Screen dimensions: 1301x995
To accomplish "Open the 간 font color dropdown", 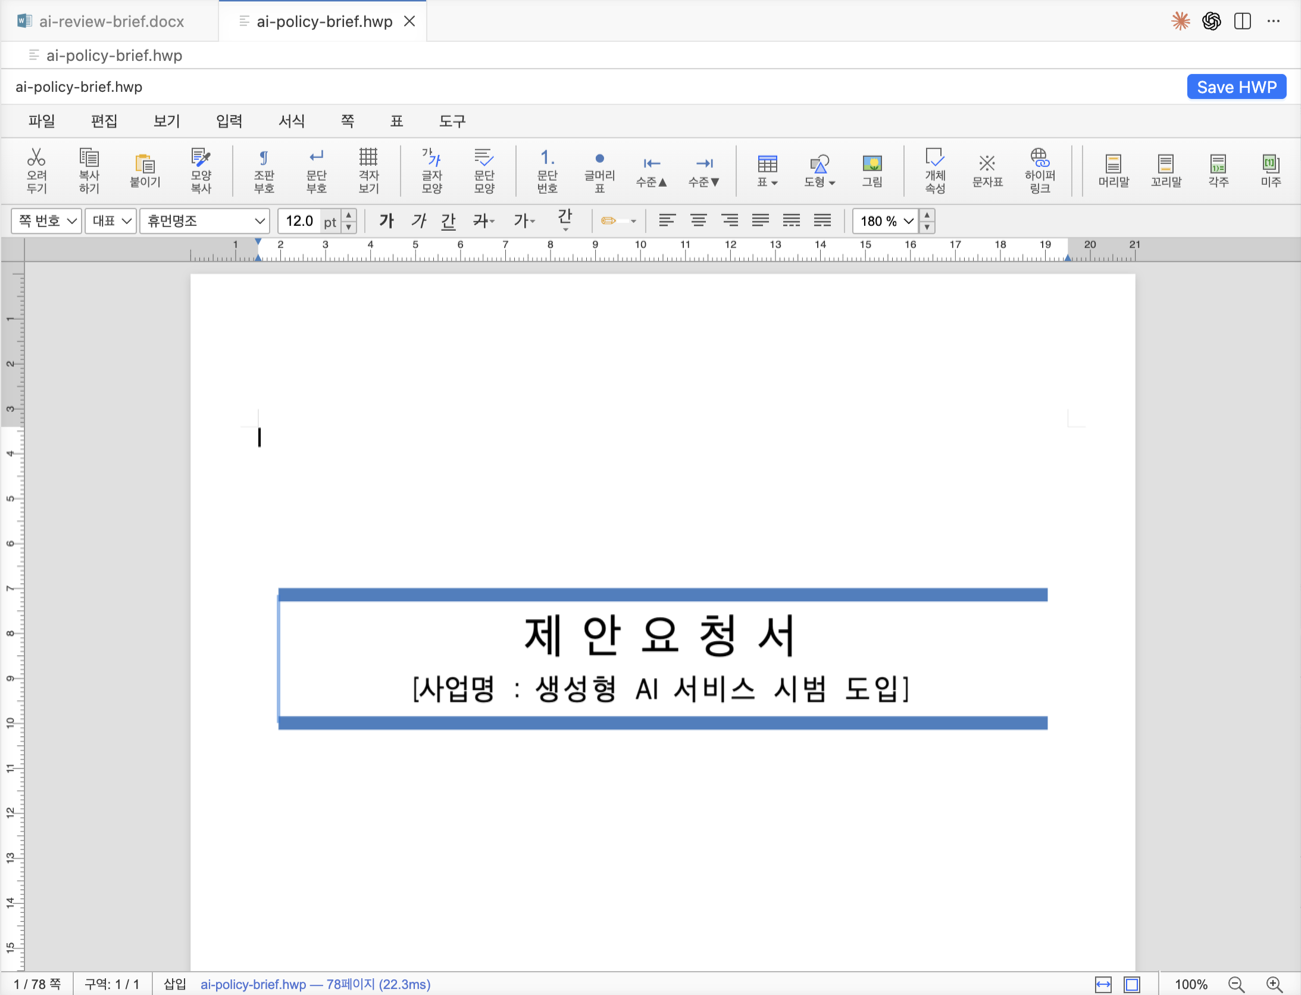I will click(565, 221).
